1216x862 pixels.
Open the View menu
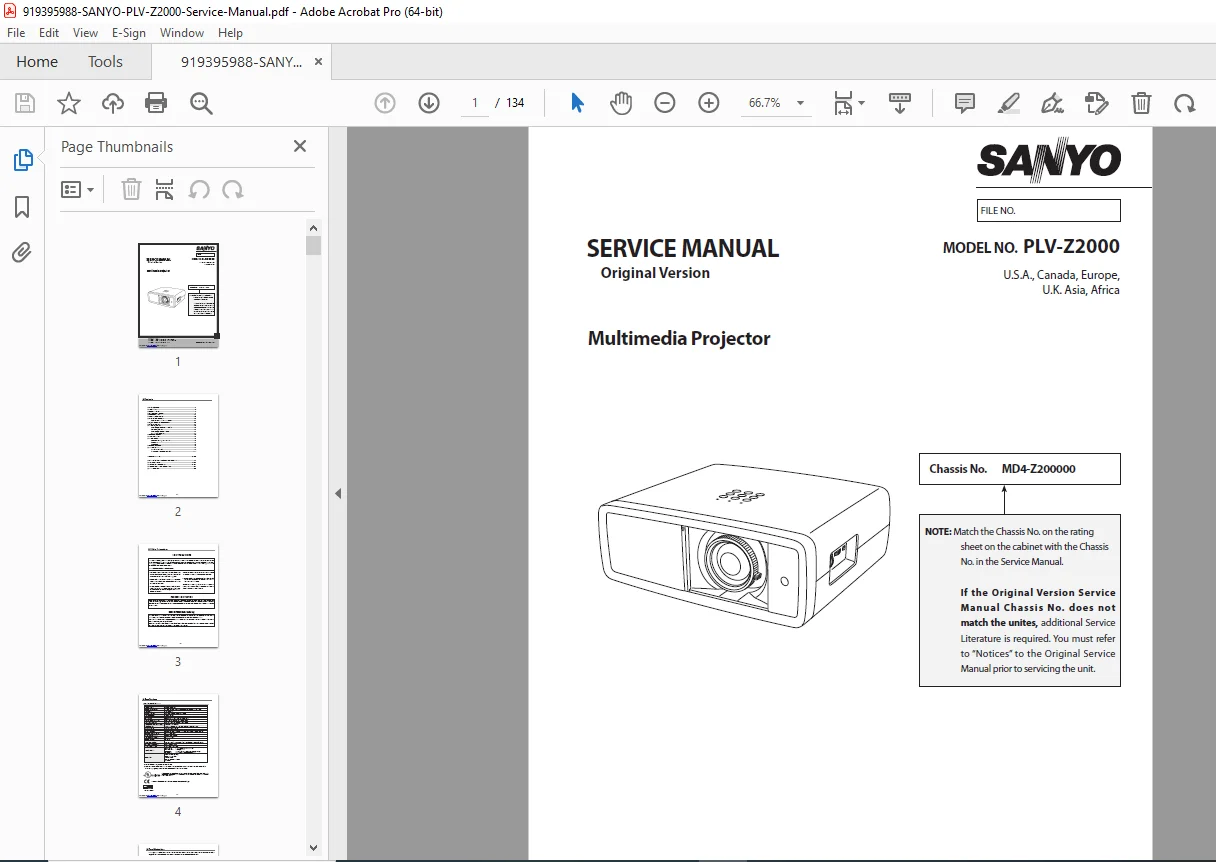pos(85,33)
